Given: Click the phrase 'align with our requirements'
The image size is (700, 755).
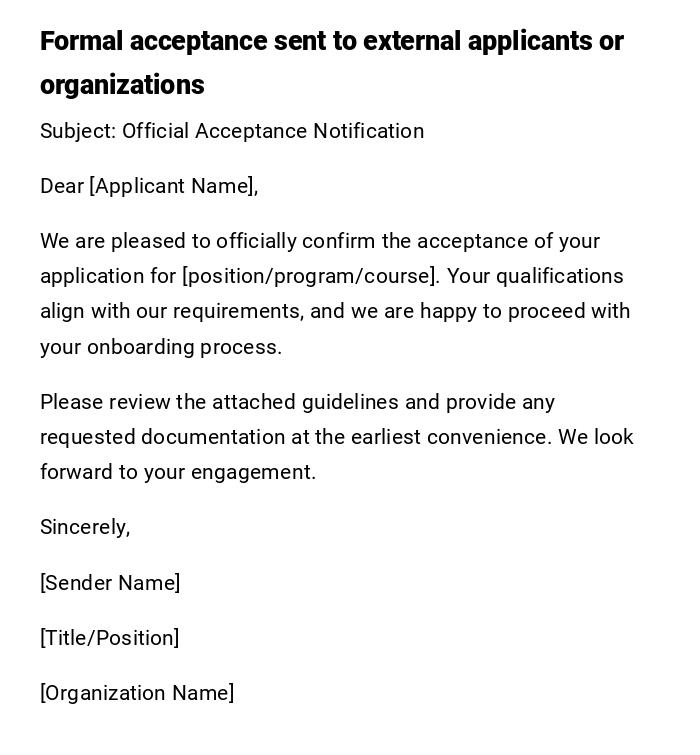Looking at the screenshot, I should (x=171, y=311).
